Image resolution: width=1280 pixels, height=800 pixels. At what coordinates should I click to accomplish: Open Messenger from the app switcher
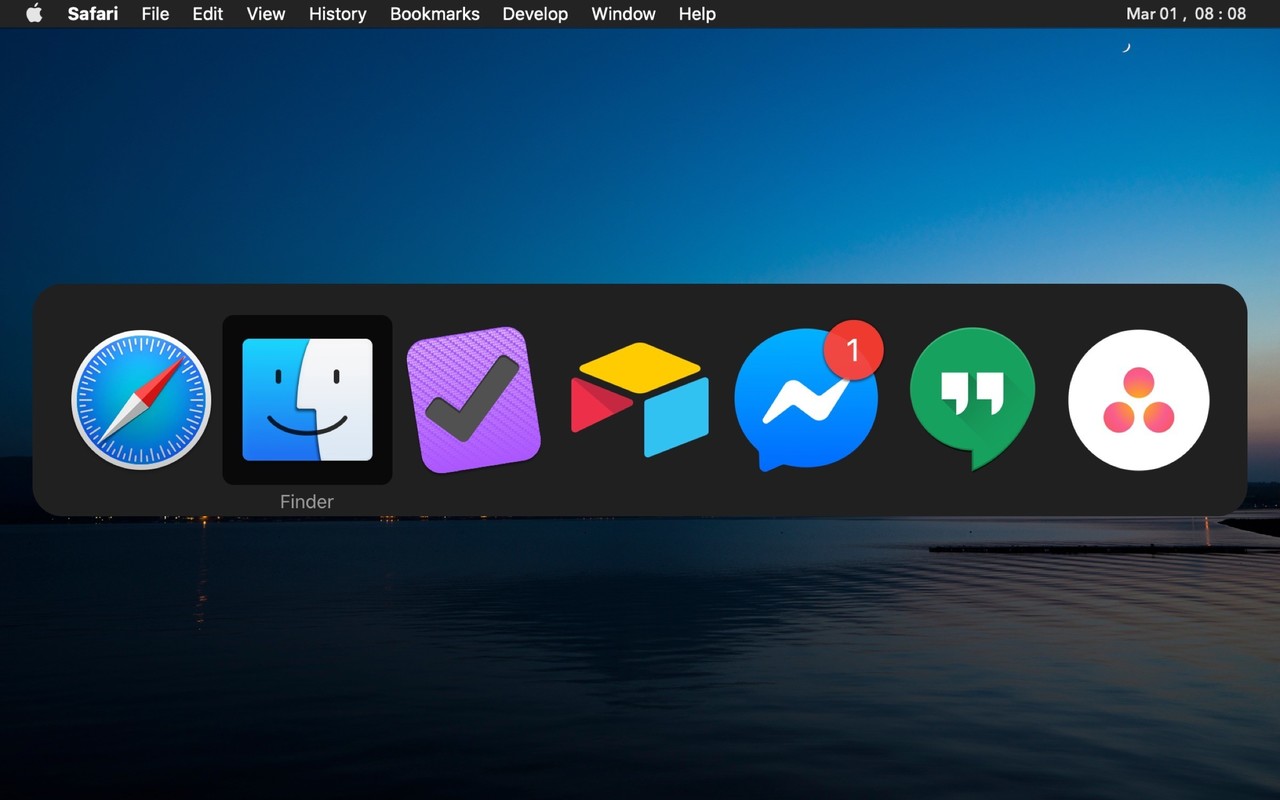[x=806, y=400]
